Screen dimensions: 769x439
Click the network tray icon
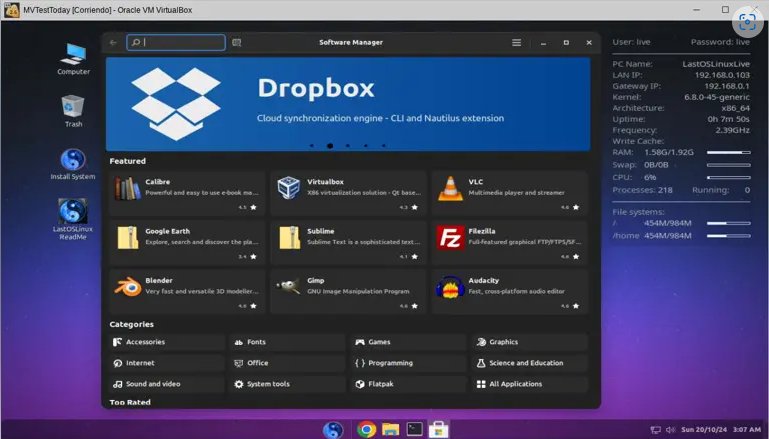(x=655, y=430)
